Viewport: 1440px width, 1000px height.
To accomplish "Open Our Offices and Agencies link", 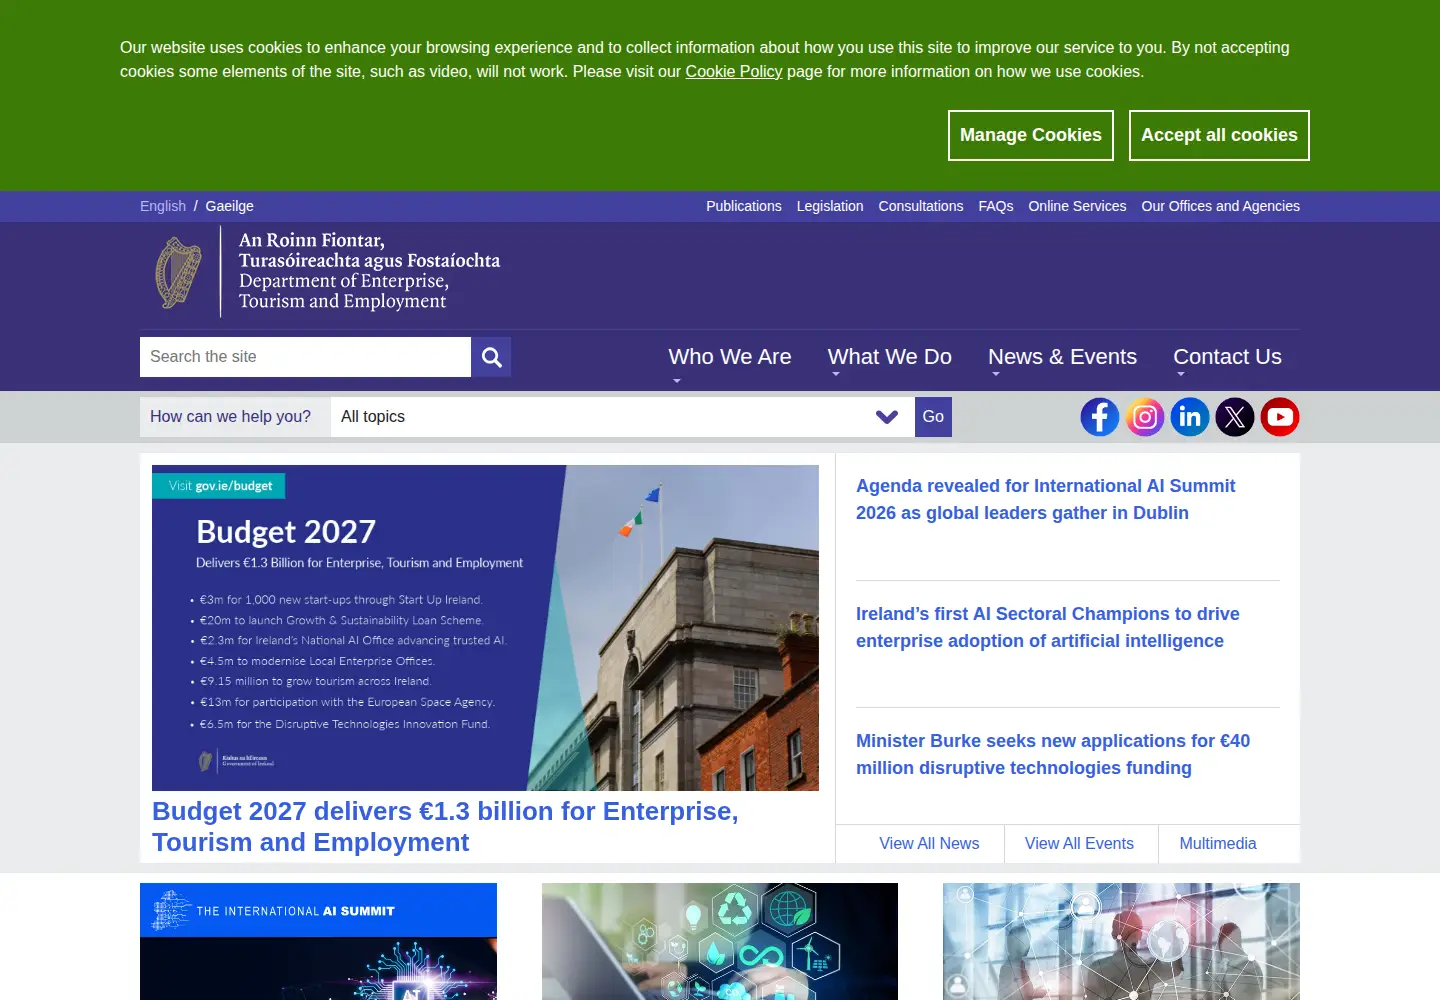I will coord(1221,206).
